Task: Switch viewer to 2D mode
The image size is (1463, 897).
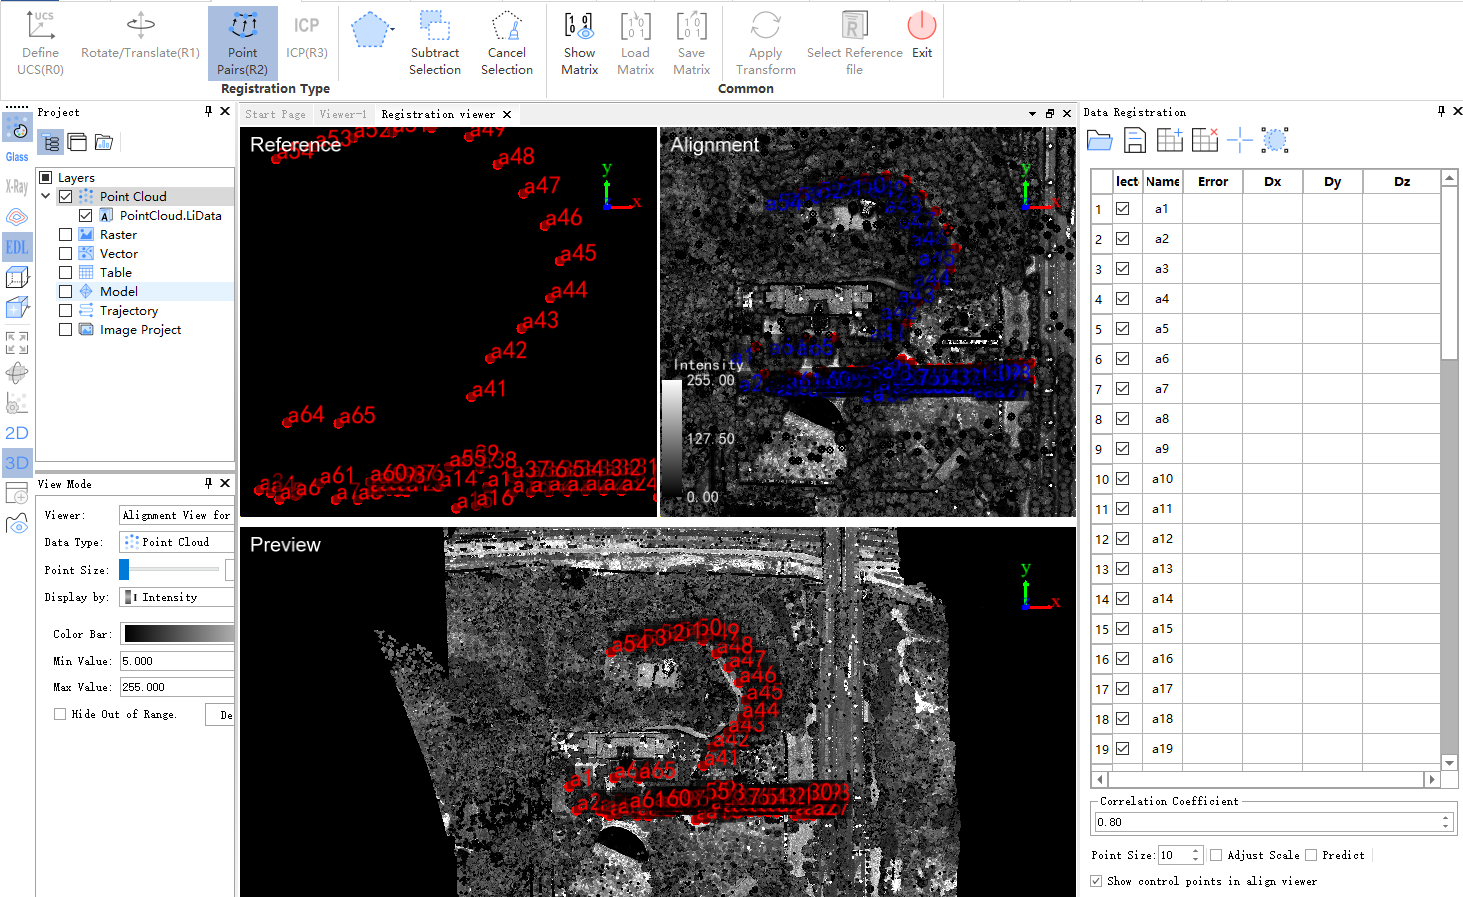Action: (16, 432)
